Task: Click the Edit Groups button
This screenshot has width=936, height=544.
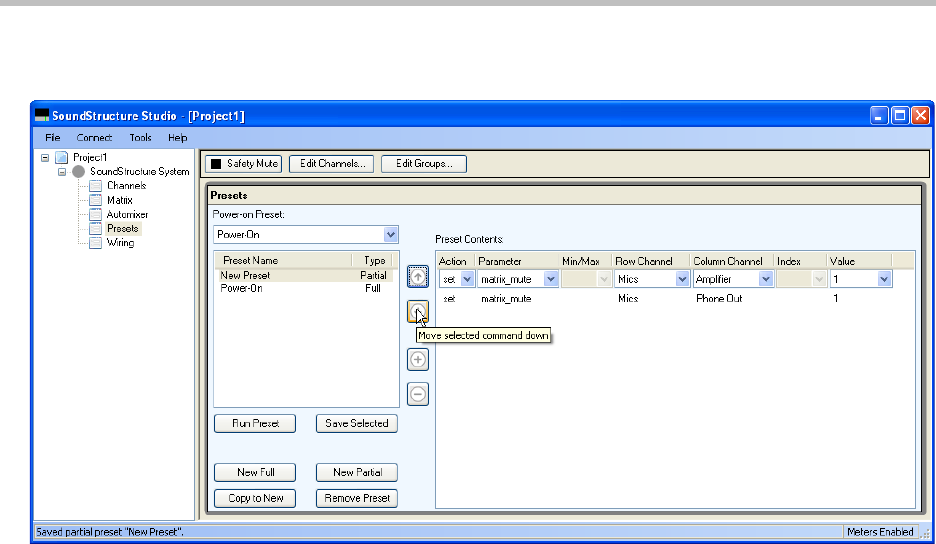Action: point(423,163)
